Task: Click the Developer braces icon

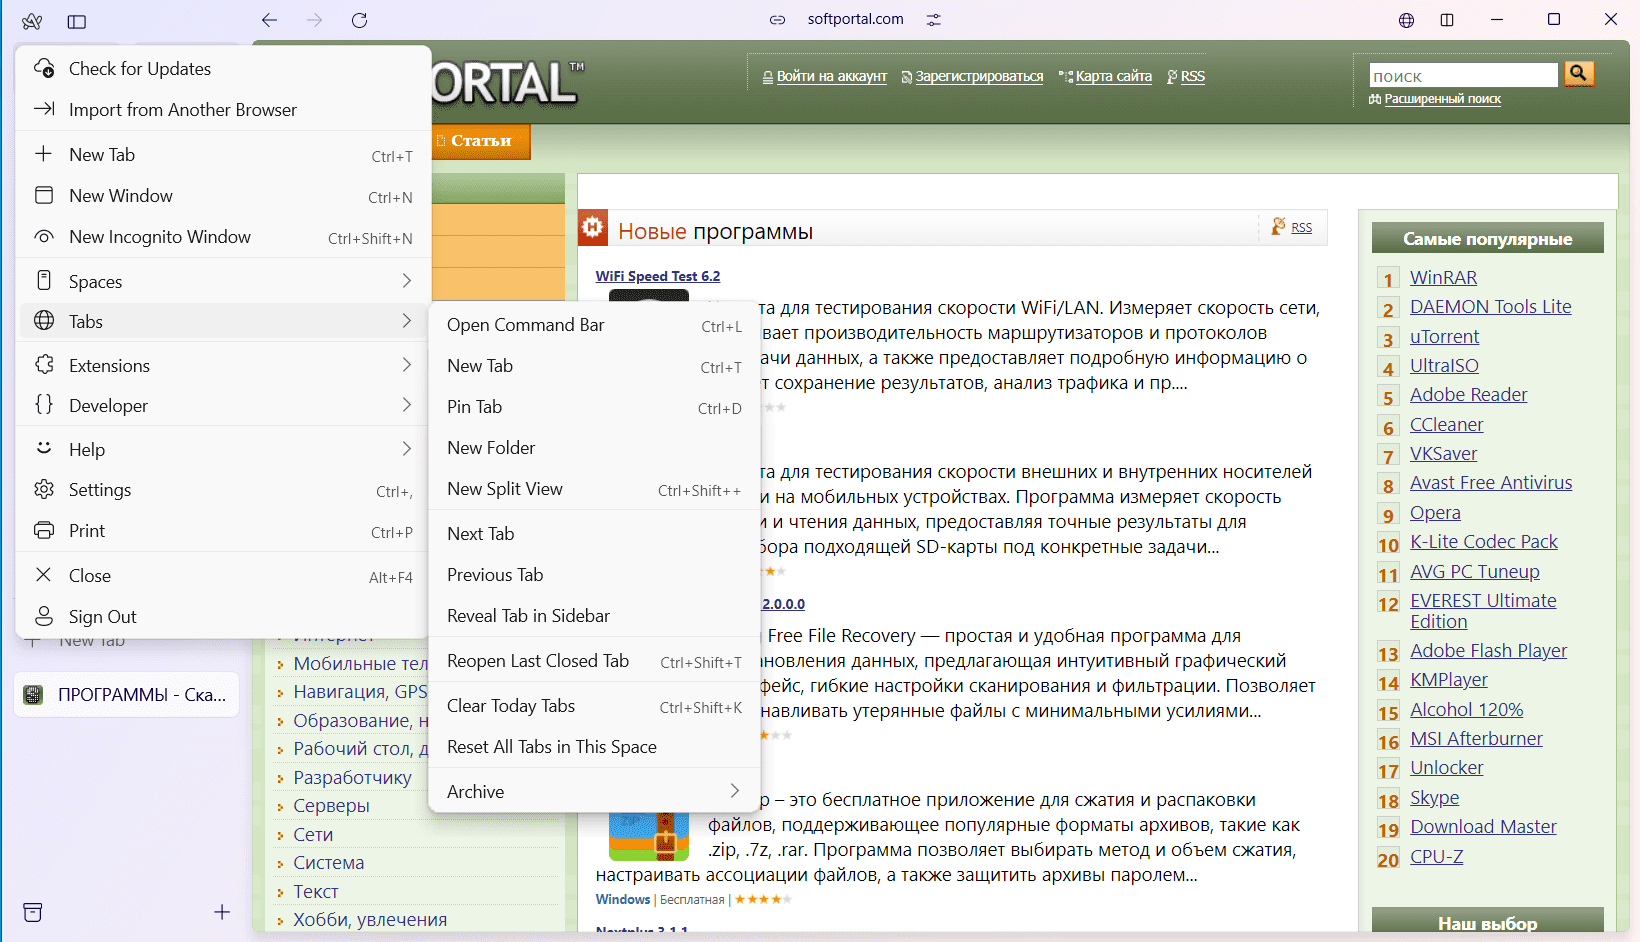Action: [44, 405]
